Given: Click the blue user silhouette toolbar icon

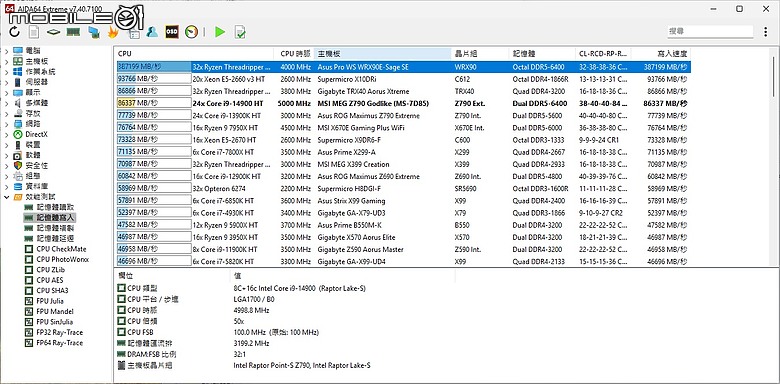Looking at the screenshot, I should [x=152, y=32].
